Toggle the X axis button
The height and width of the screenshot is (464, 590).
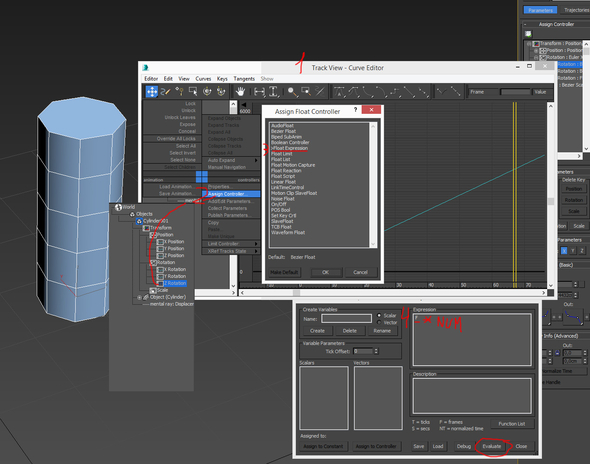pyautogui.click(x=564, y=251)
